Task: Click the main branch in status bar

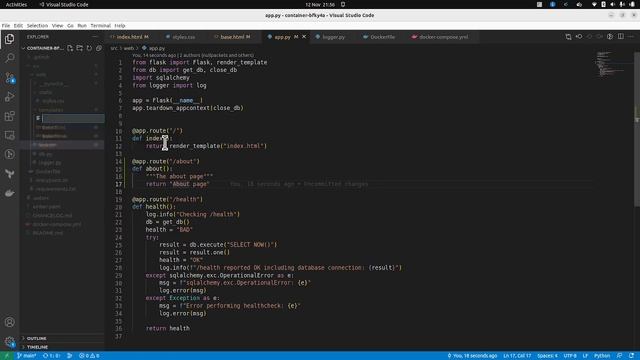Action: (x=27, y=356)
